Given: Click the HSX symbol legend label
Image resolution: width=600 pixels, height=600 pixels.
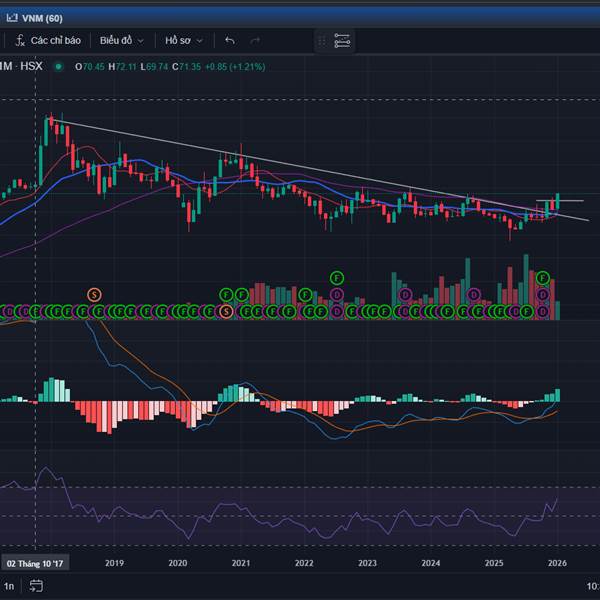Looking at the screenshot, I should click(32, 67).
